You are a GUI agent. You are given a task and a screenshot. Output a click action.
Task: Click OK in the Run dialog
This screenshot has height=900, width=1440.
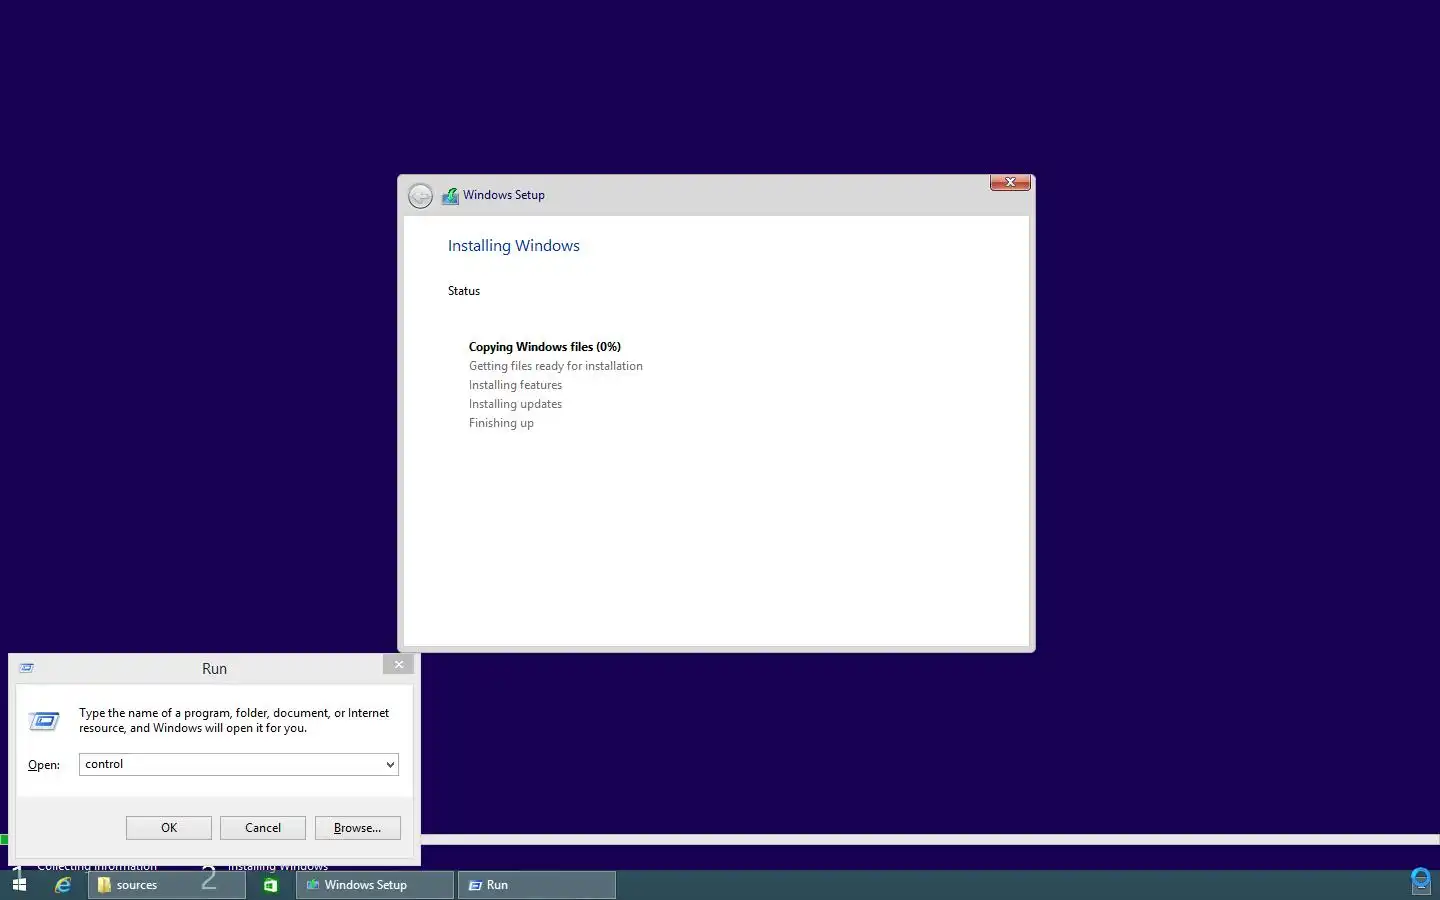(x=169, y=828)
